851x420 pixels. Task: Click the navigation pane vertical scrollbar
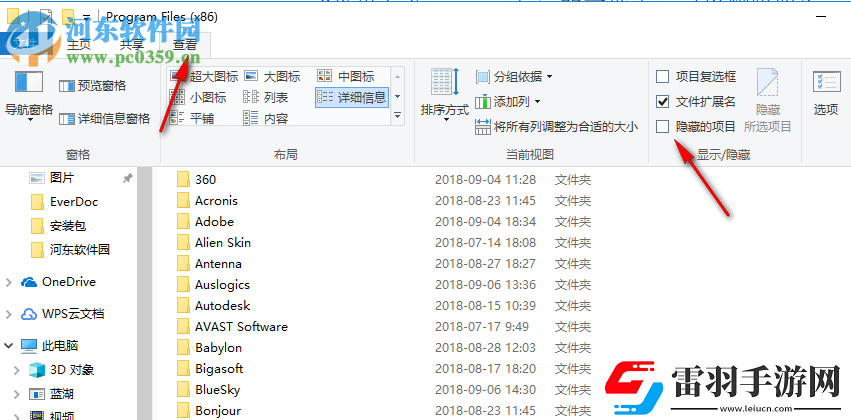145,293
